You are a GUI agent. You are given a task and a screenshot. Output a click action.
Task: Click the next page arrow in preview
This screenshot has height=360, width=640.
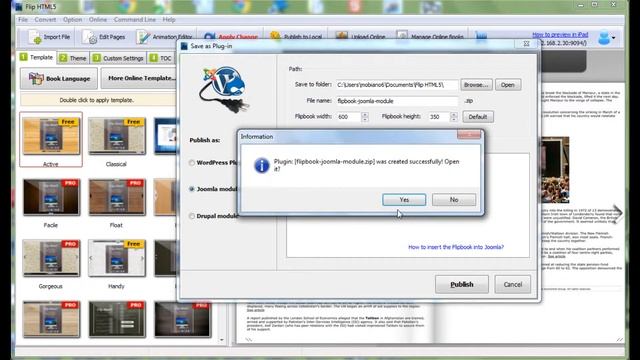[618, 212]
